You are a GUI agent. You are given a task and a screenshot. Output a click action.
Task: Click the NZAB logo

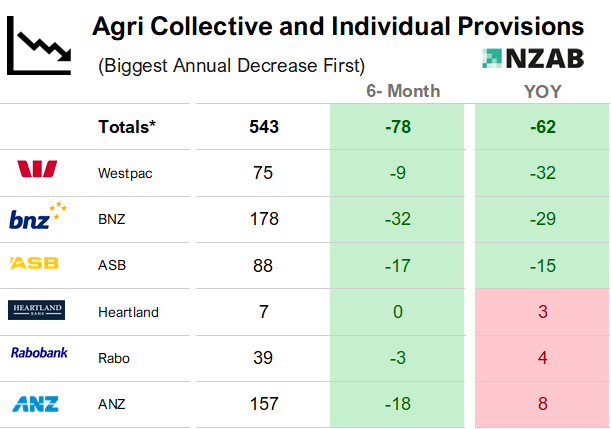532,58
